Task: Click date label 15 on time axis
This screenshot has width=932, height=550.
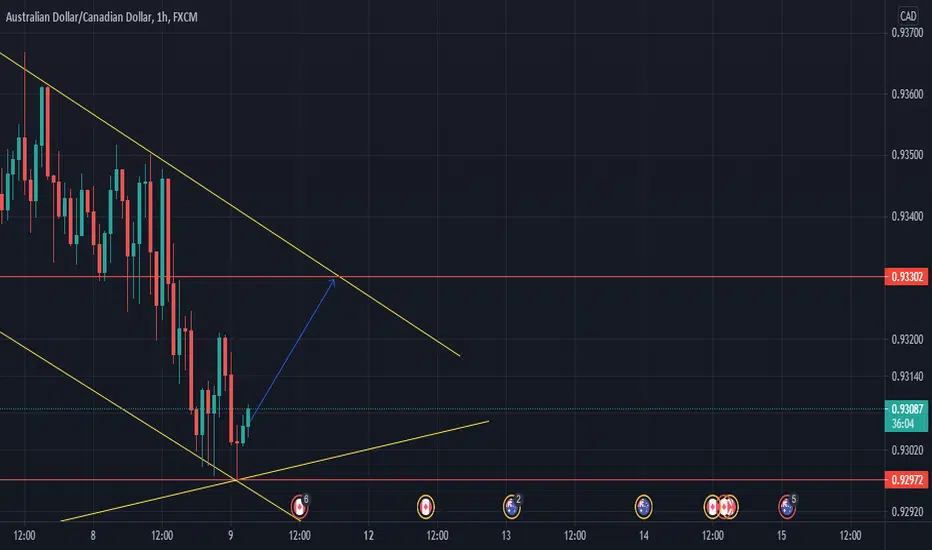Action: pos(782,536)
